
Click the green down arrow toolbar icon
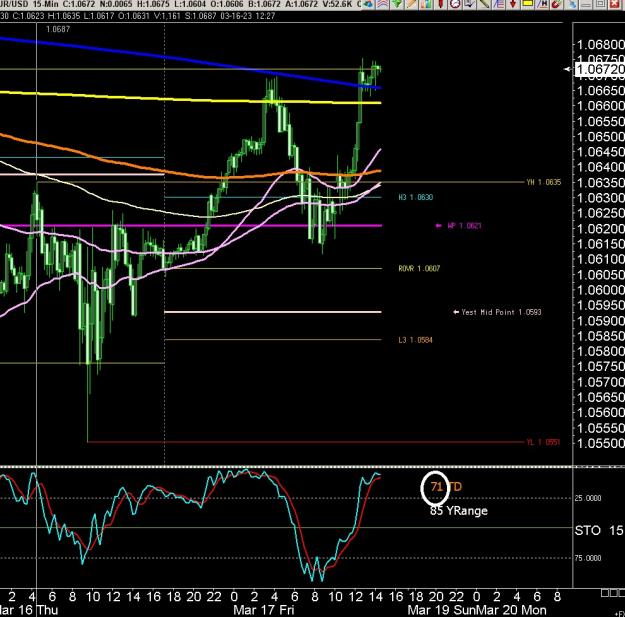tap(397, 4)
